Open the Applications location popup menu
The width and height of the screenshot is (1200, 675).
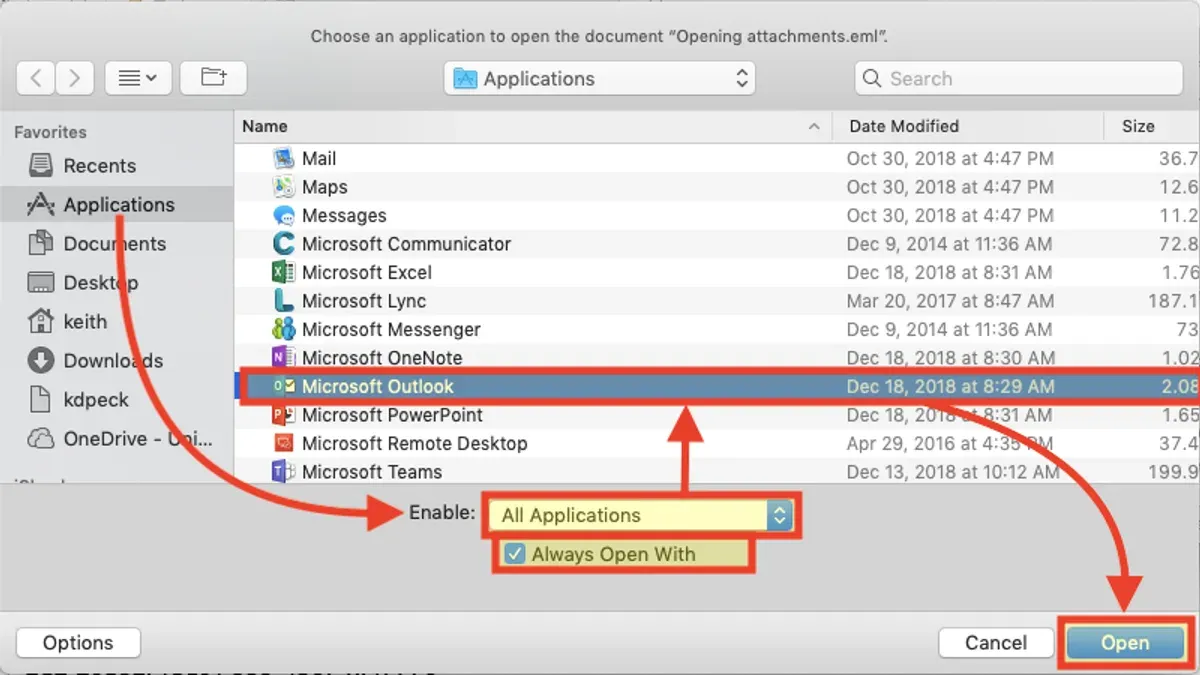tap(599, 78)
